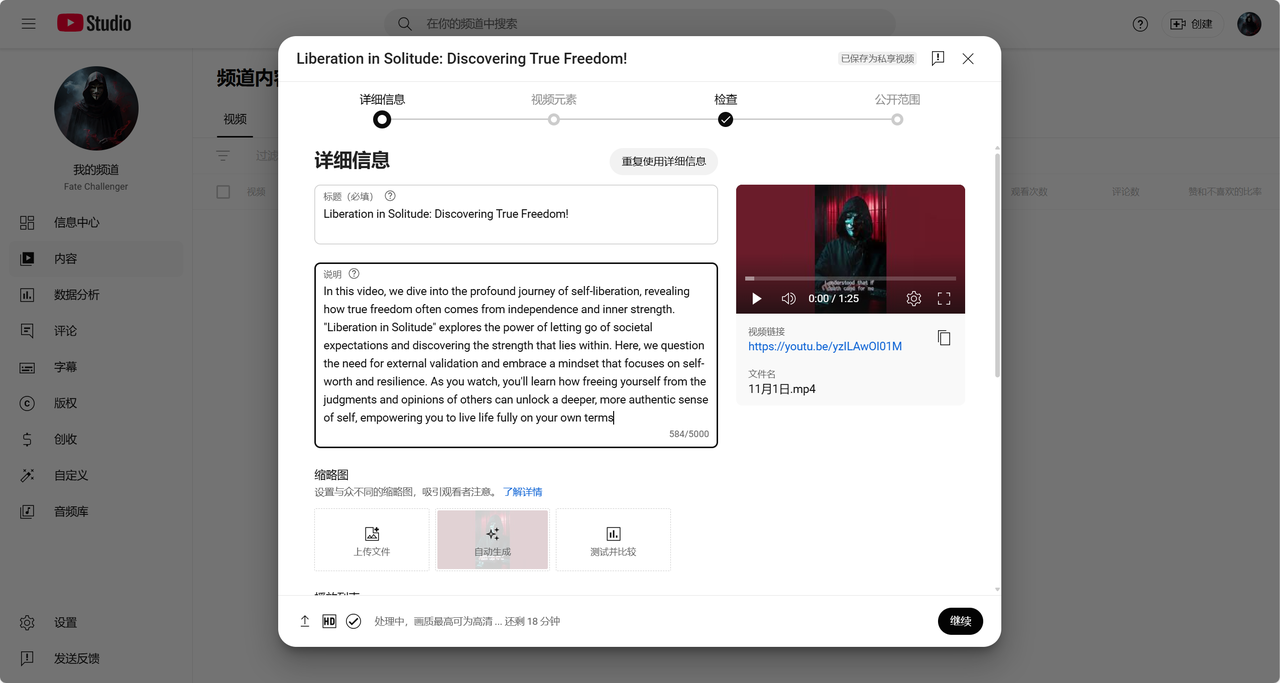The width and height of the screenshot is (1280, 683).
Task: Click the 重复使用详细信息 button
Action: click(x=663, y=161)
